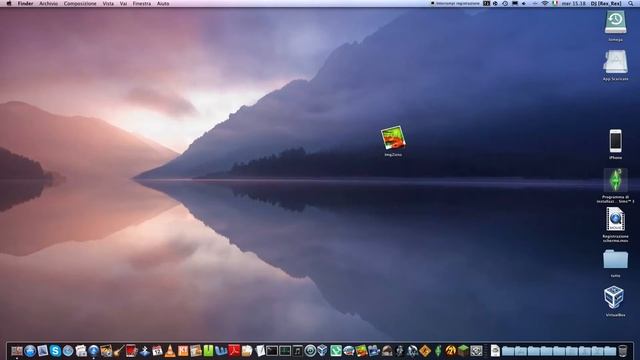The width and height of the screenshot is (640, 360).
Task: Launch the orange K Keynote icon in Dock
Action: coord(183,351)
